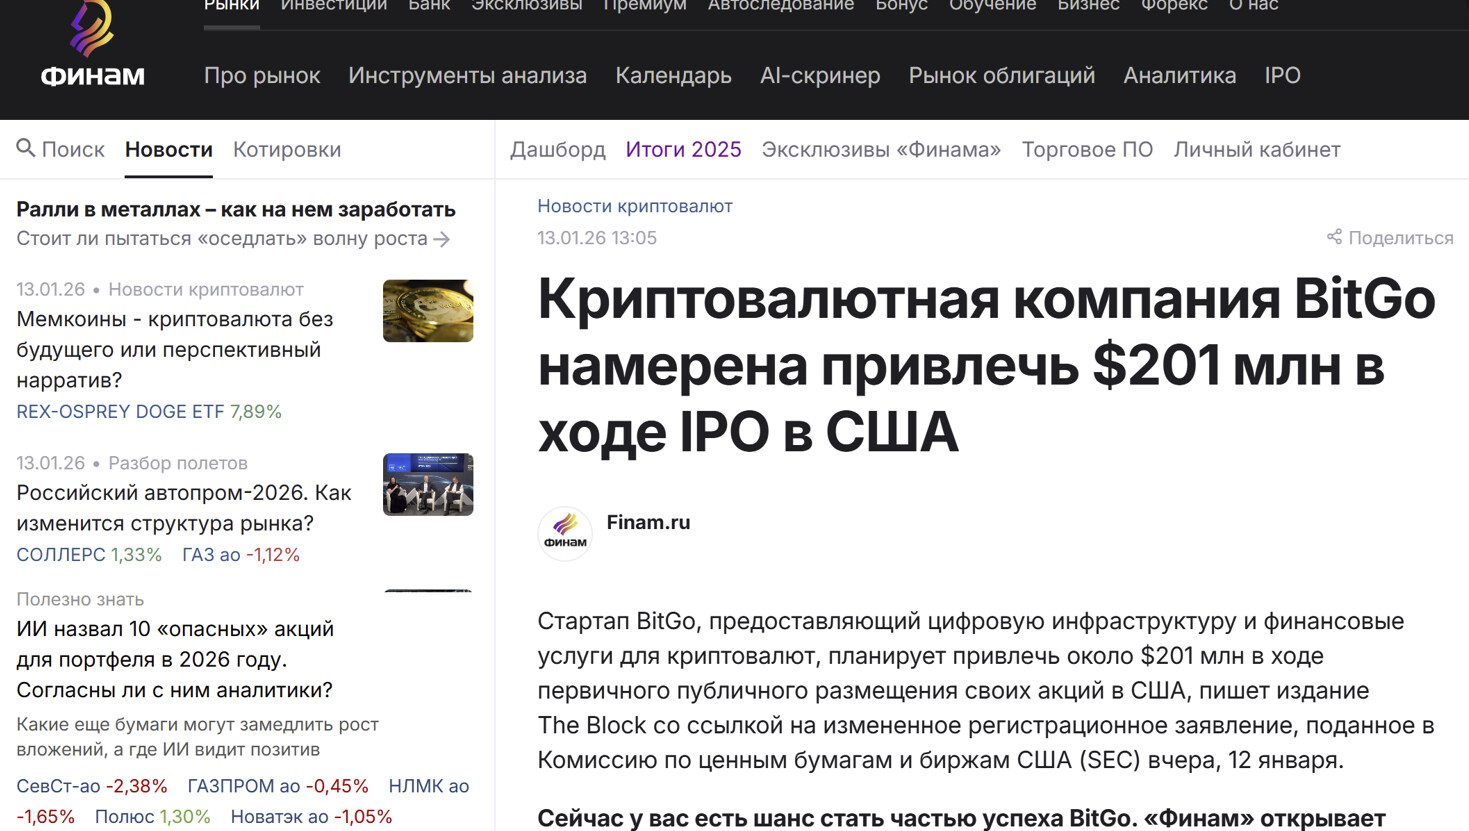Select the Новости tab

tap(168, 150)
